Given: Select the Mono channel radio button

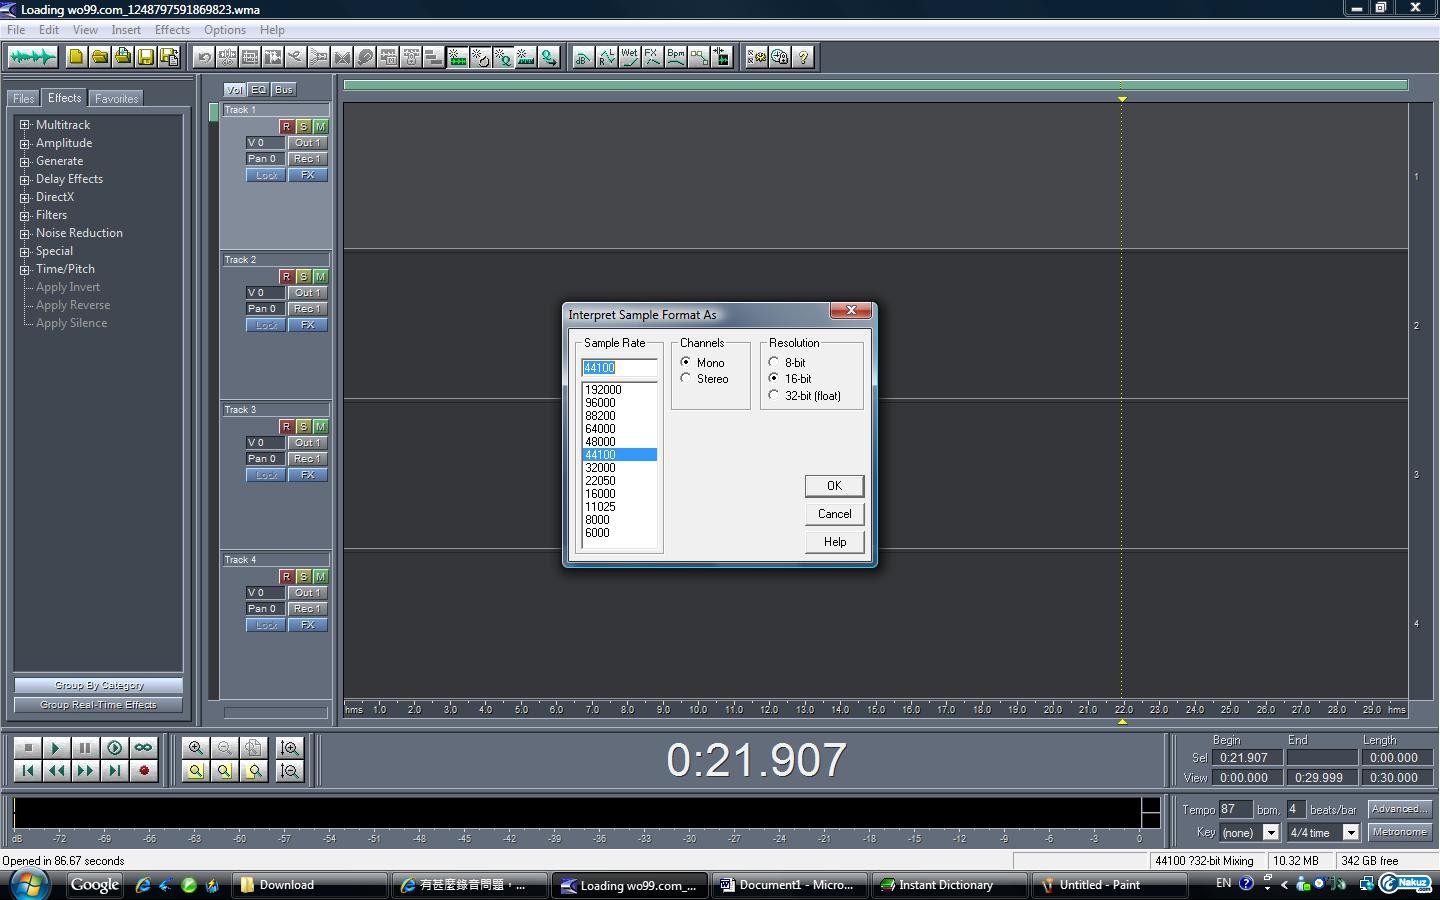Looking at the screenshot, I should tap(686, 362).
